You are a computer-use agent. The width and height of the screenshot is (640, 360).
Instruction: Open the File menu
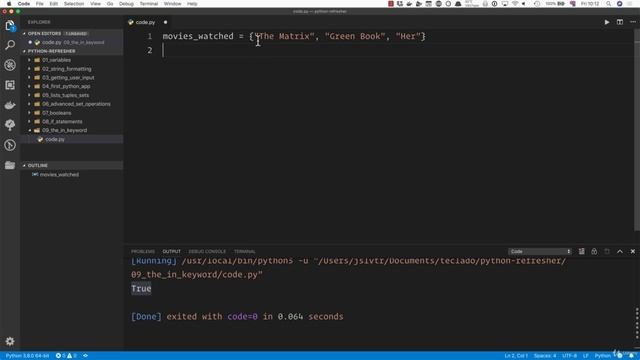coord(40,4)
